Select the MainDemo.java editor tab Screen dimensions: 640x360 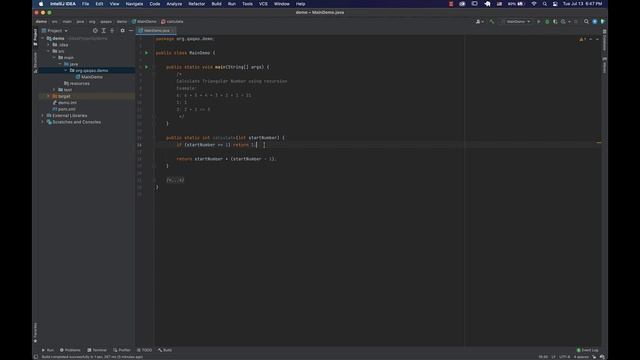point(156,31)
